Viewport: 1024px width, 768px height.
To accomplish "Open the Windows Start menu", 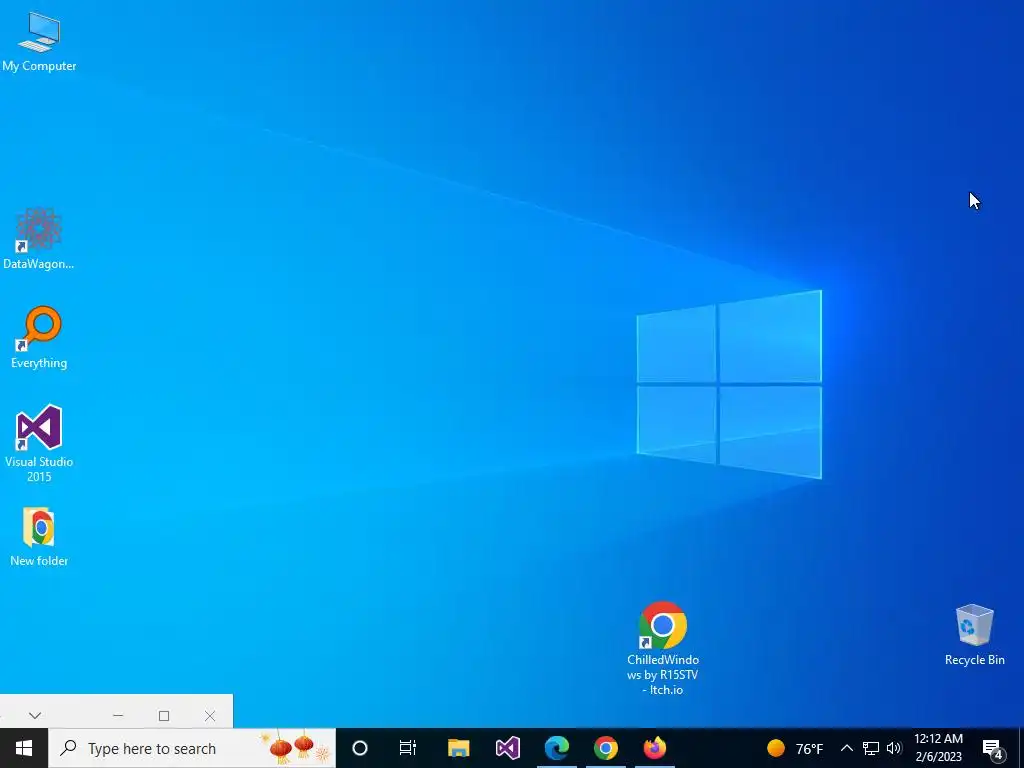I will click(24, 748).
